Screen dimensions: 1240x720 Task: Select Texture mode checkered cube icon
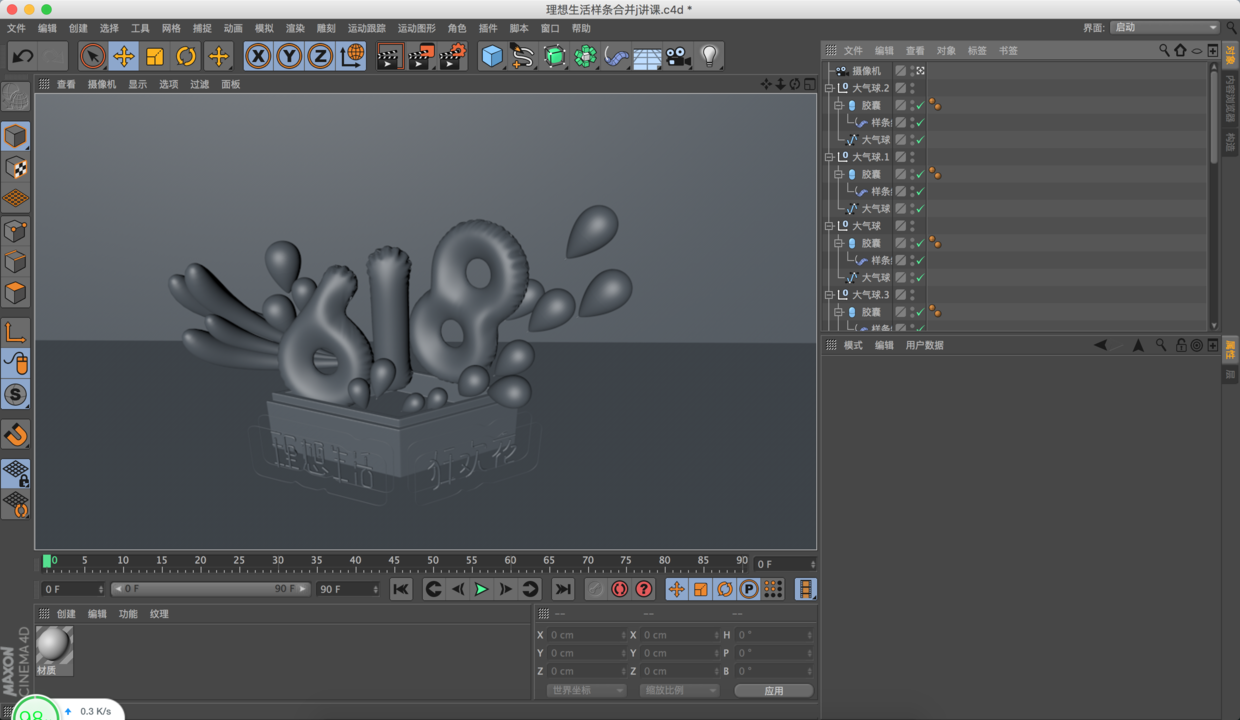coord(15,167)
